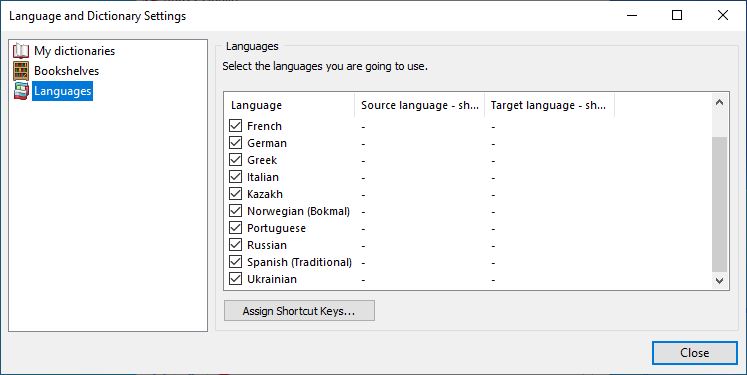Click the target shortcut cell for Russian
This screenshot has height=375, width=747.
(549, 245)
